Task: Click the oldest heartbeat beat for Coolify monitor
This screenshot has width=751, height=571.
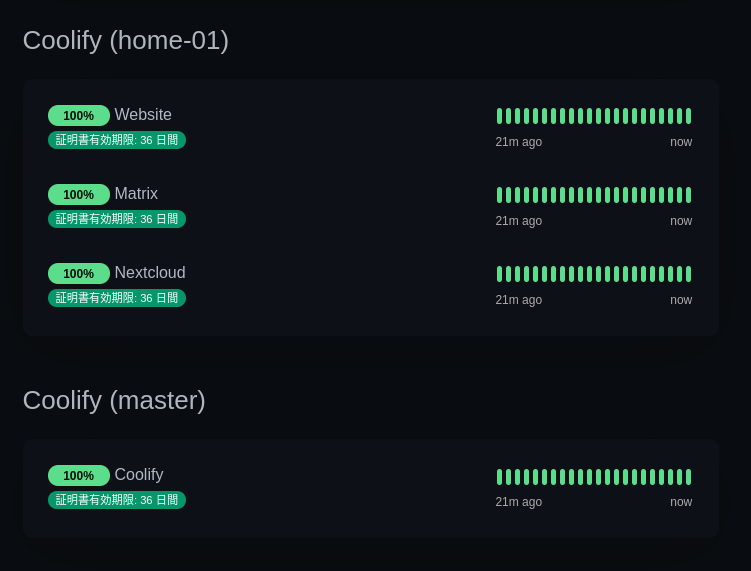Action: 500,477
